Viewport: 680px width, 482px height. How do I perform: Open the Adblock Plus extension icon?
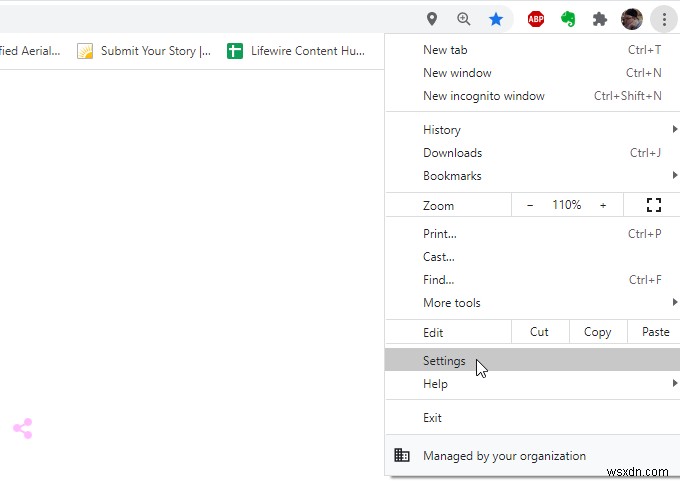click(x=536, y=19)
